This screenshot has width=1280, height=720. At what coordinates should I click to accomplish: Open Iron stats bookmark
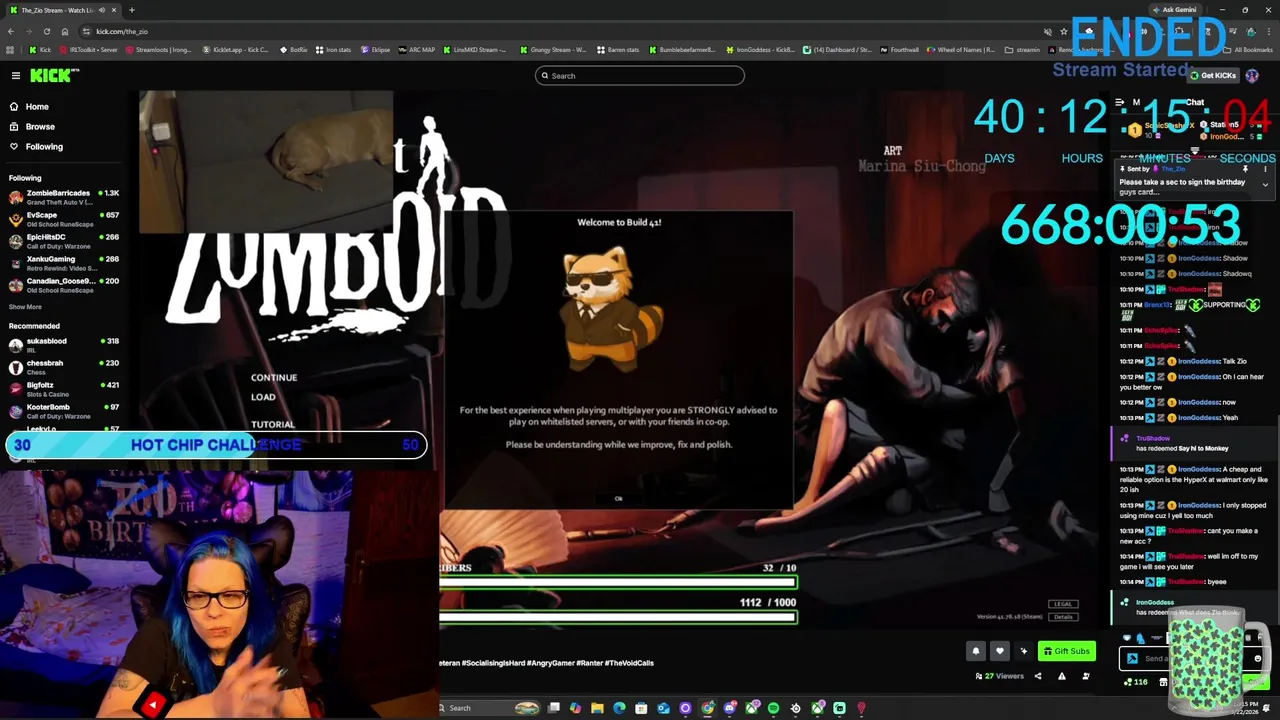334,50
